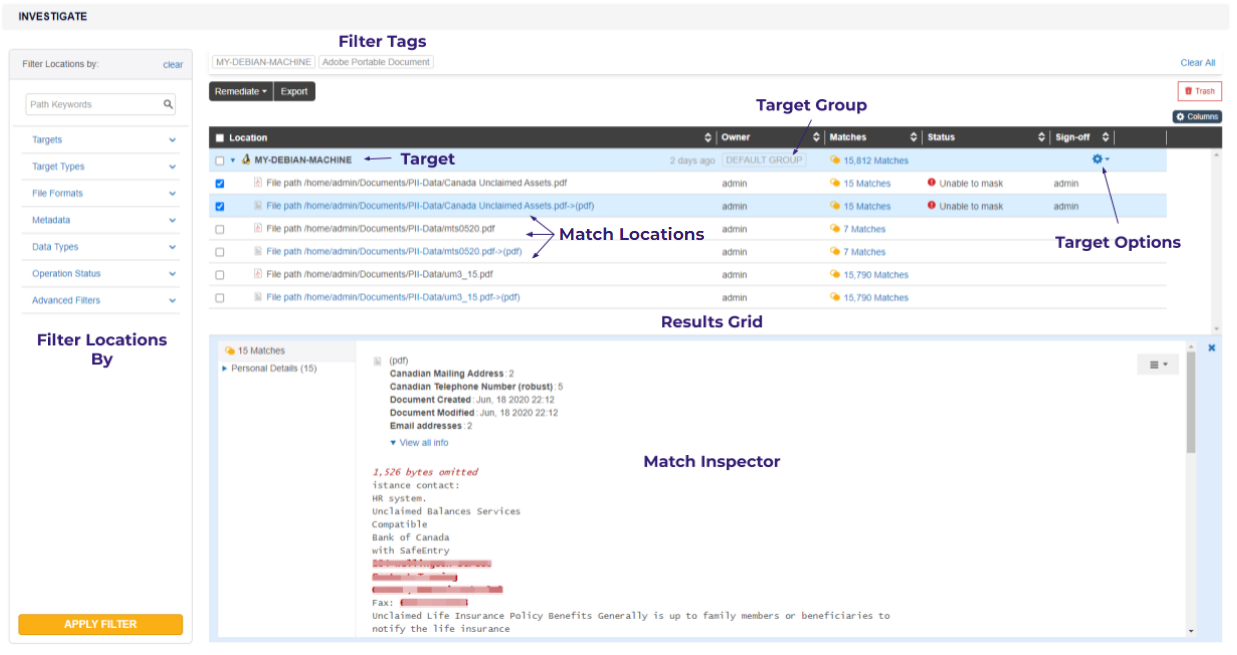This screenshot has width=1237, height=655.
Task: Click the sort icon on Matches column
Action: tap(913, 138)
